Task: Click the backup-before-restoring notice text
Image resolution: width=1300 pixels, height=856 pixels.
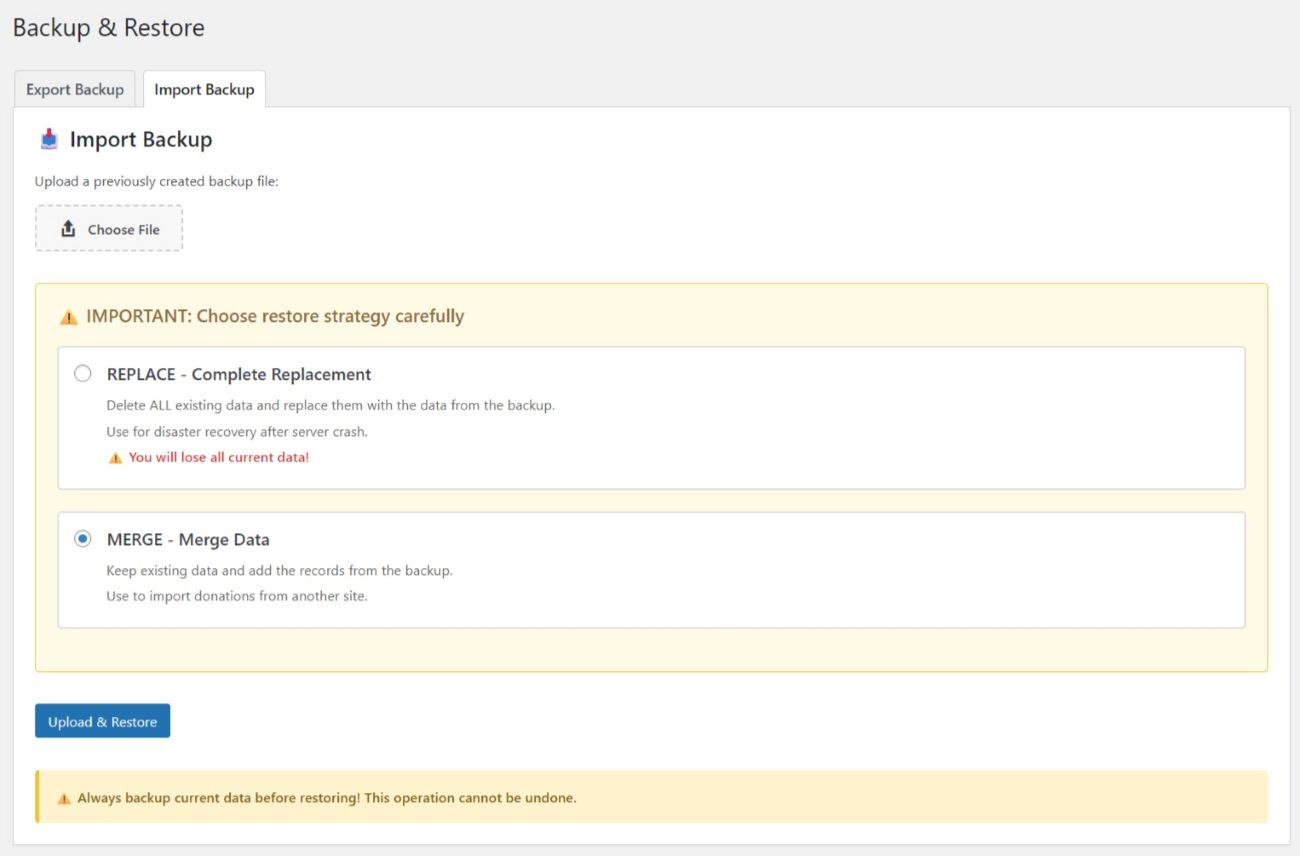Action: [x=320, y=797]
